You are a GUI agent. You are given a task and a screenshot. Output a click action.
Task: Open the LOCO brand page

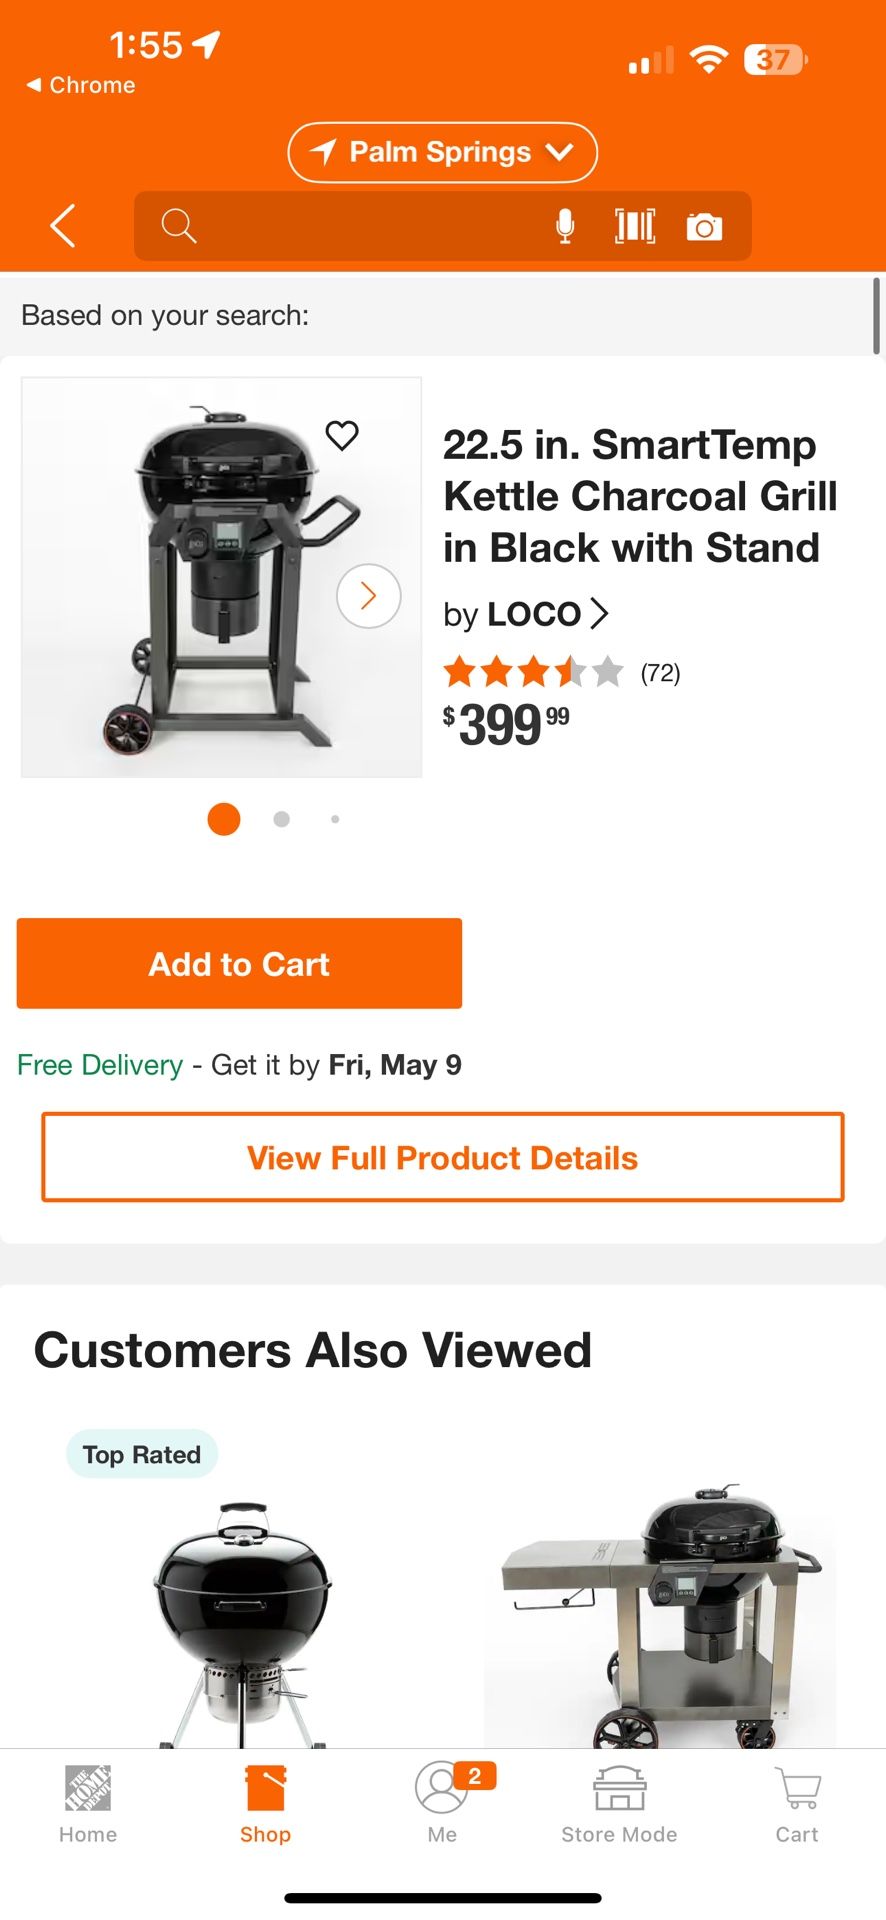click(526, 614)
